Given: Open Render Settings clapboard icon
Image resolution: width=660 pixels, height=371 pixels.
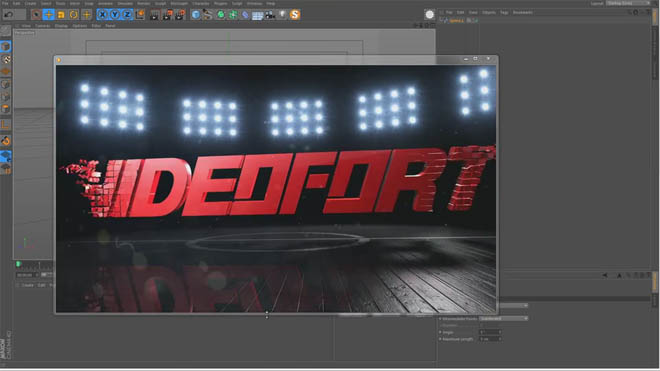Looking at the screenshot, I should point(180,15).
